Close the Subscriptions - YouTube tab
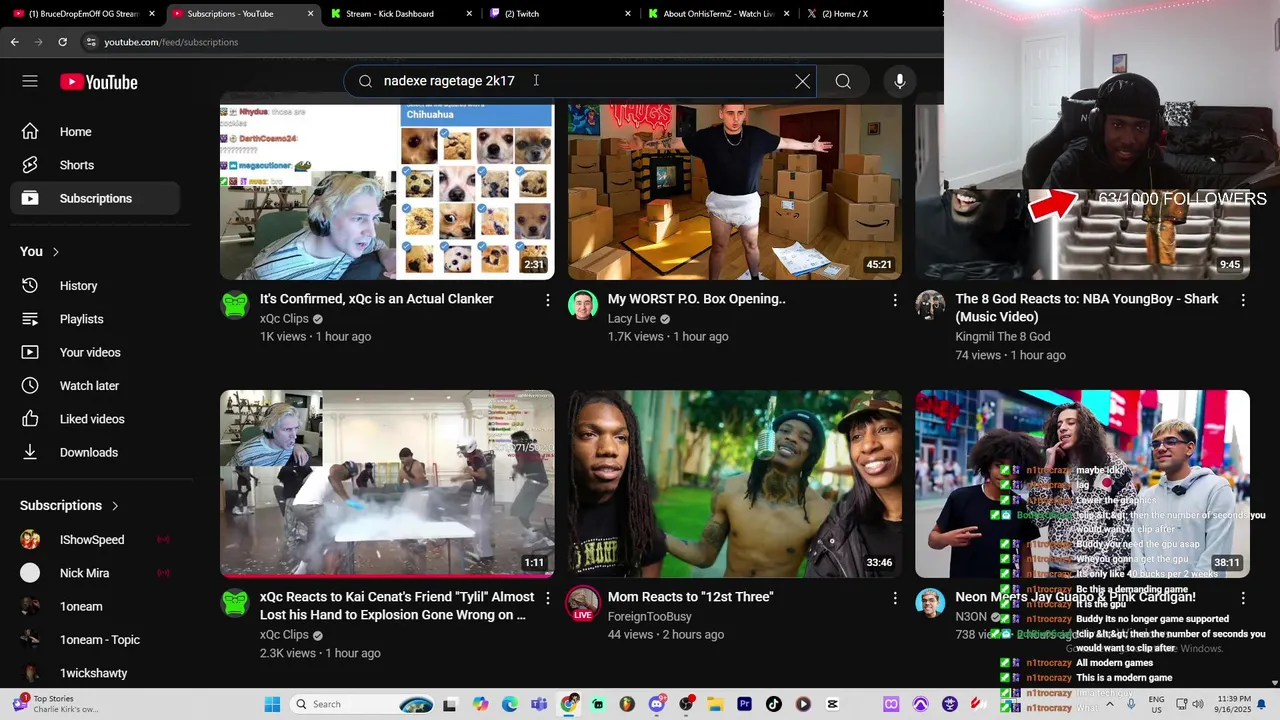This screenshot has width=1280, height=720. pos(310,14)
